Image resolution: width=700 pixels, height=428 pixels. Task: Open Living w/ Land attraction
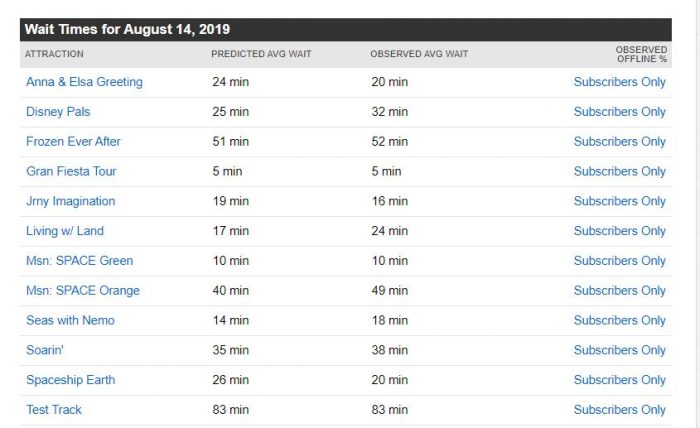point(65,231)
